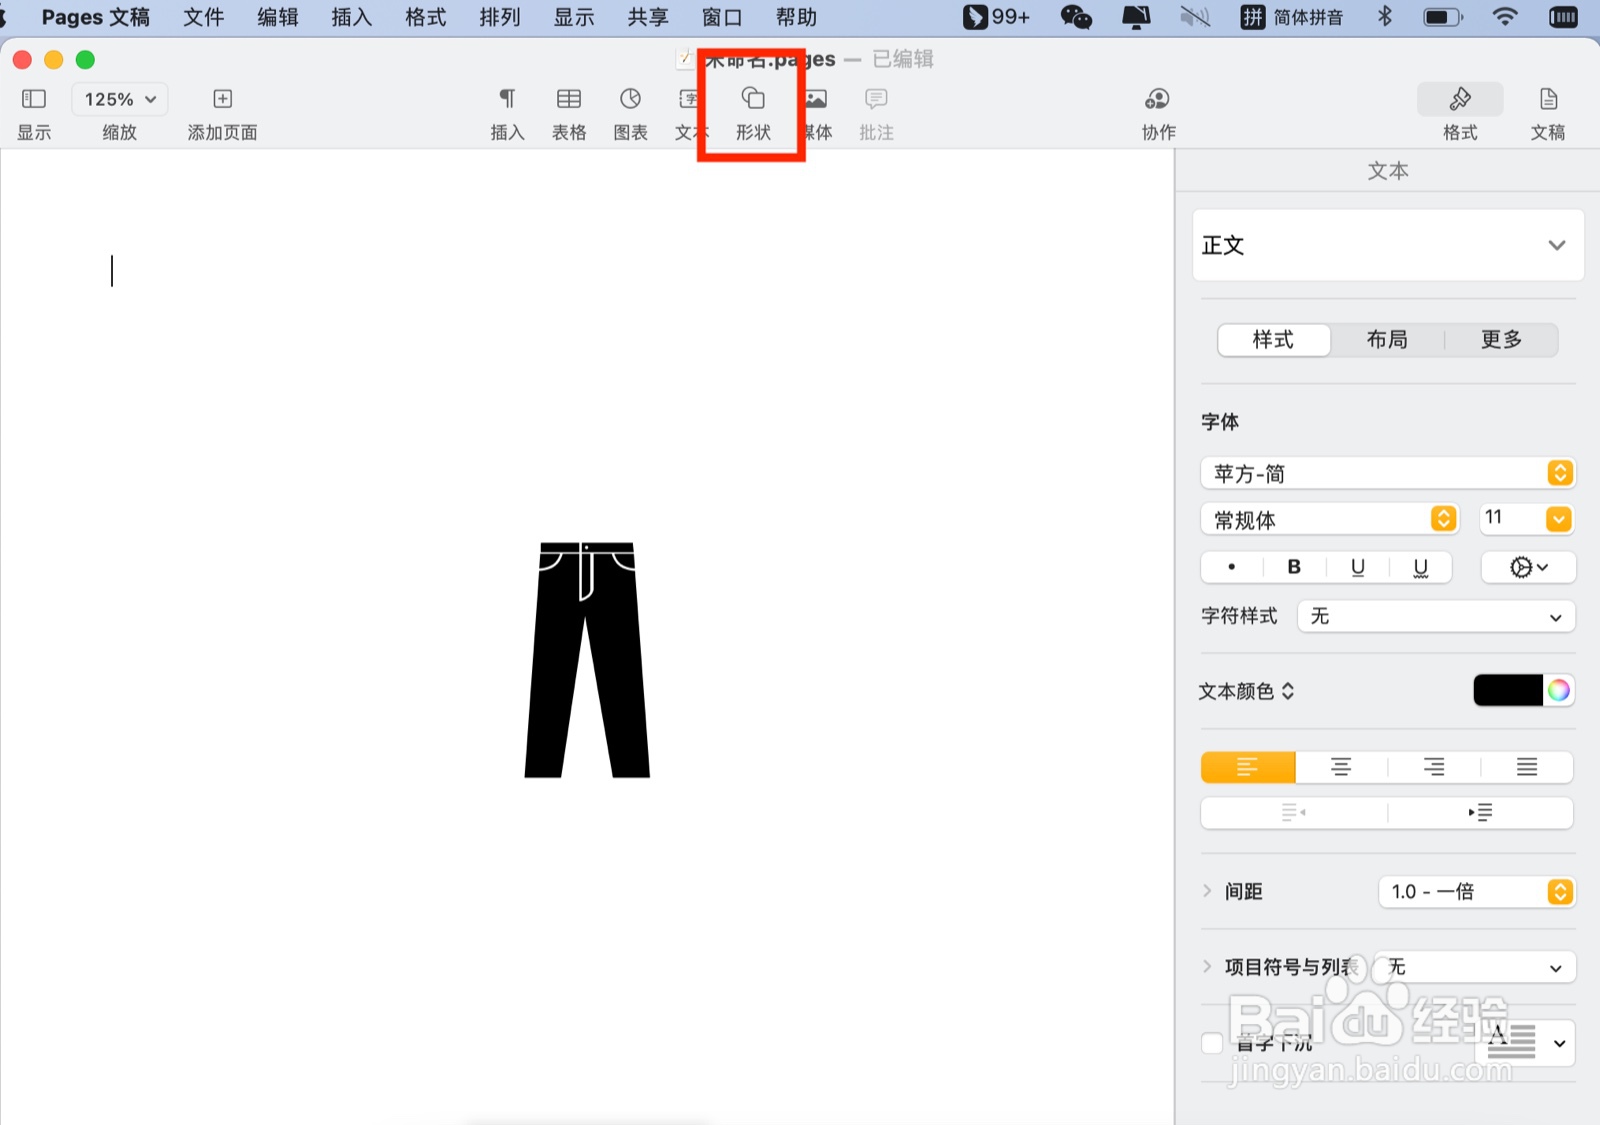Open the 正文 paragraph style dropdown
This screenshot has width=1600, height=1125.
pyautogui.click(x=1388, y=245)
